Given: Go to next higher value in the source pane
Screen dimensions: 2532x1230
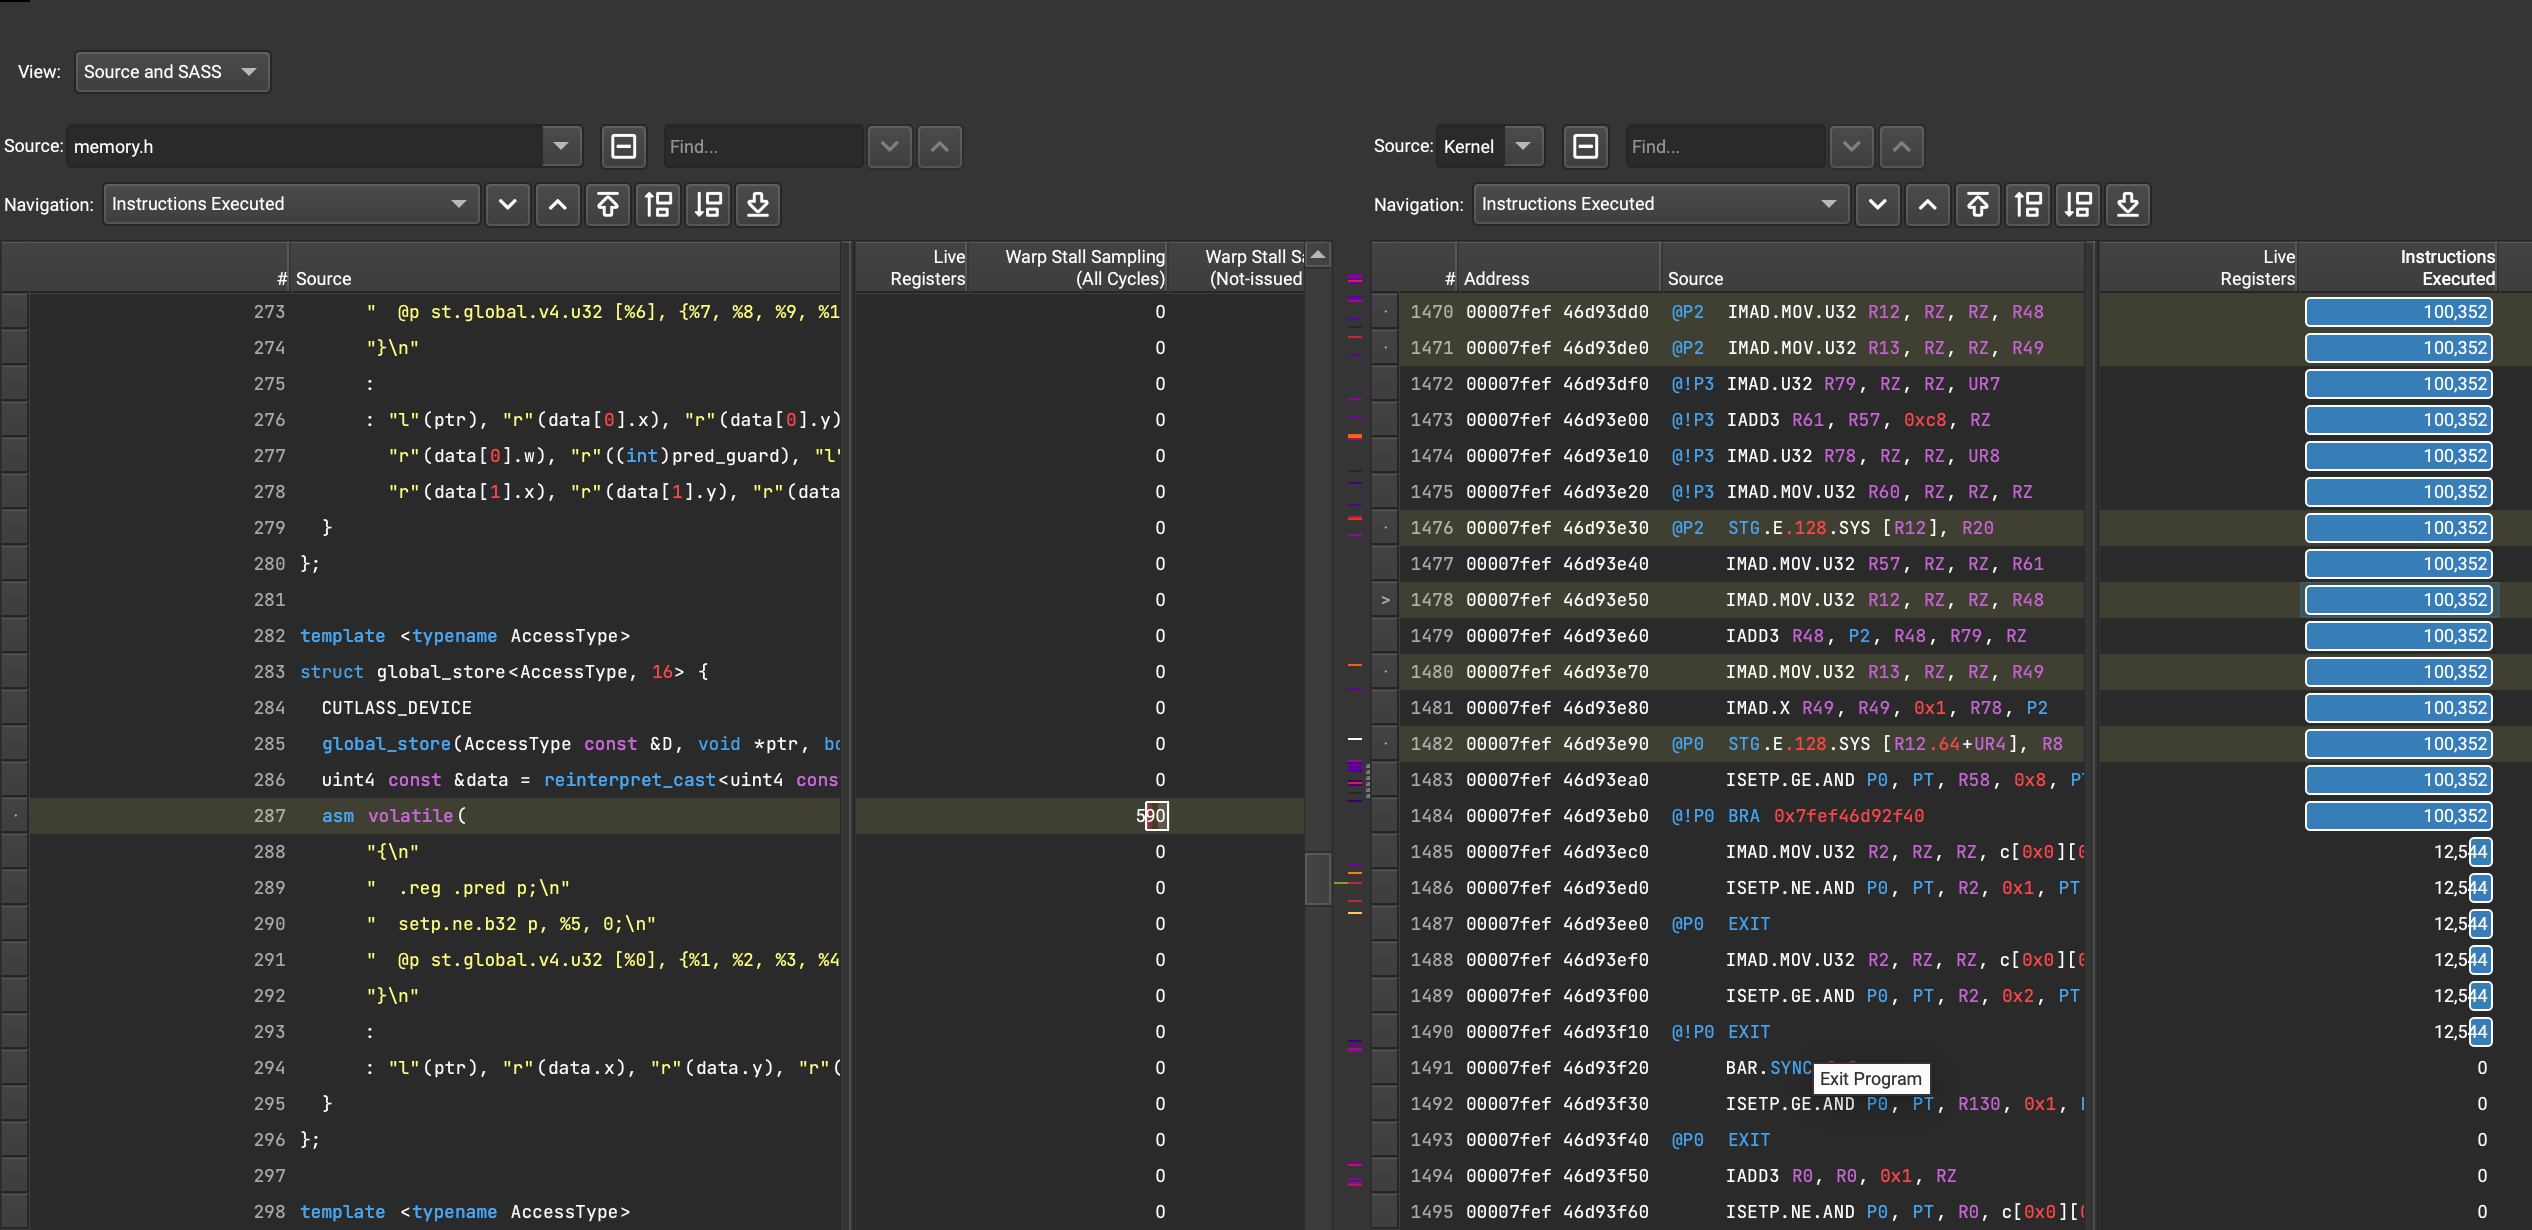Looking at the screenshot, I should click(x=658, y=205).
